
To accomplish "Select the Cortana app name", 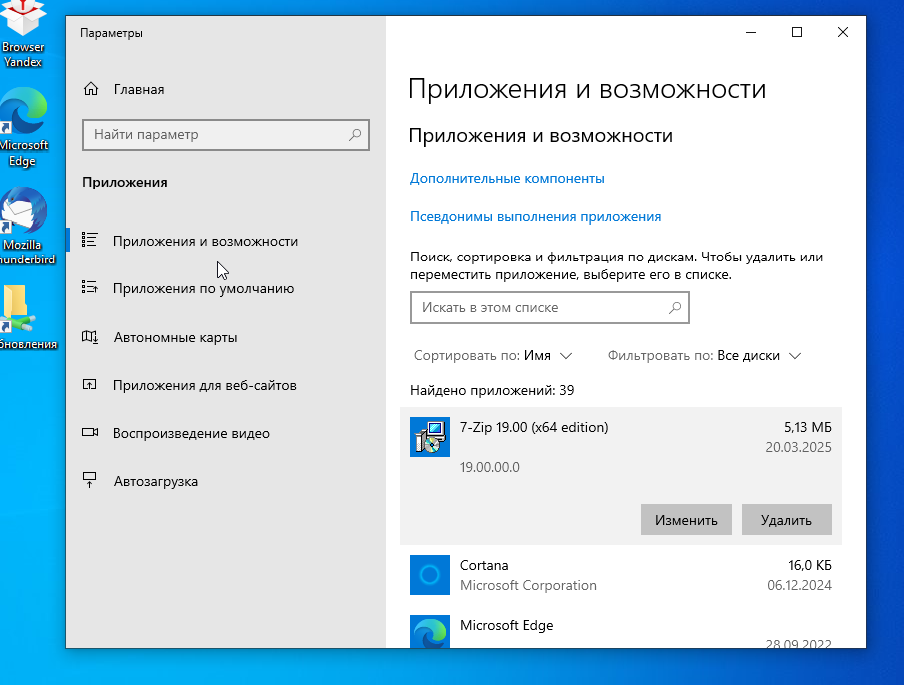I will point(484,565).
